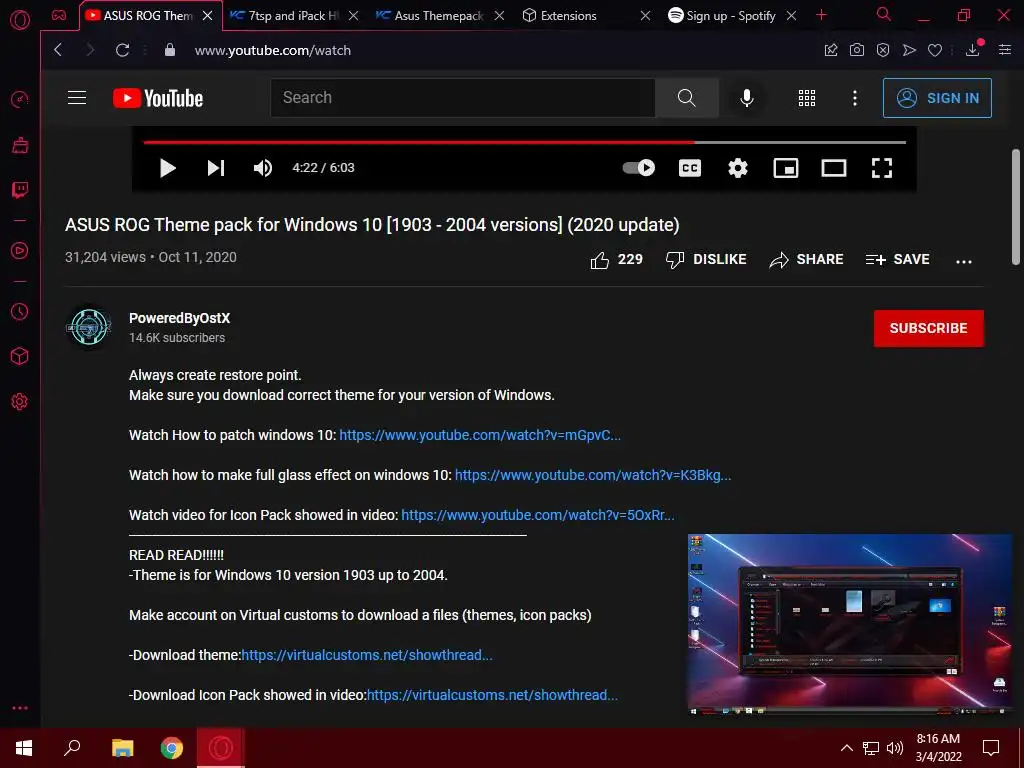Screen dimensions: 1024x768
Task: Open Settings gear in Opera sidebar
Action: (20, 402)
